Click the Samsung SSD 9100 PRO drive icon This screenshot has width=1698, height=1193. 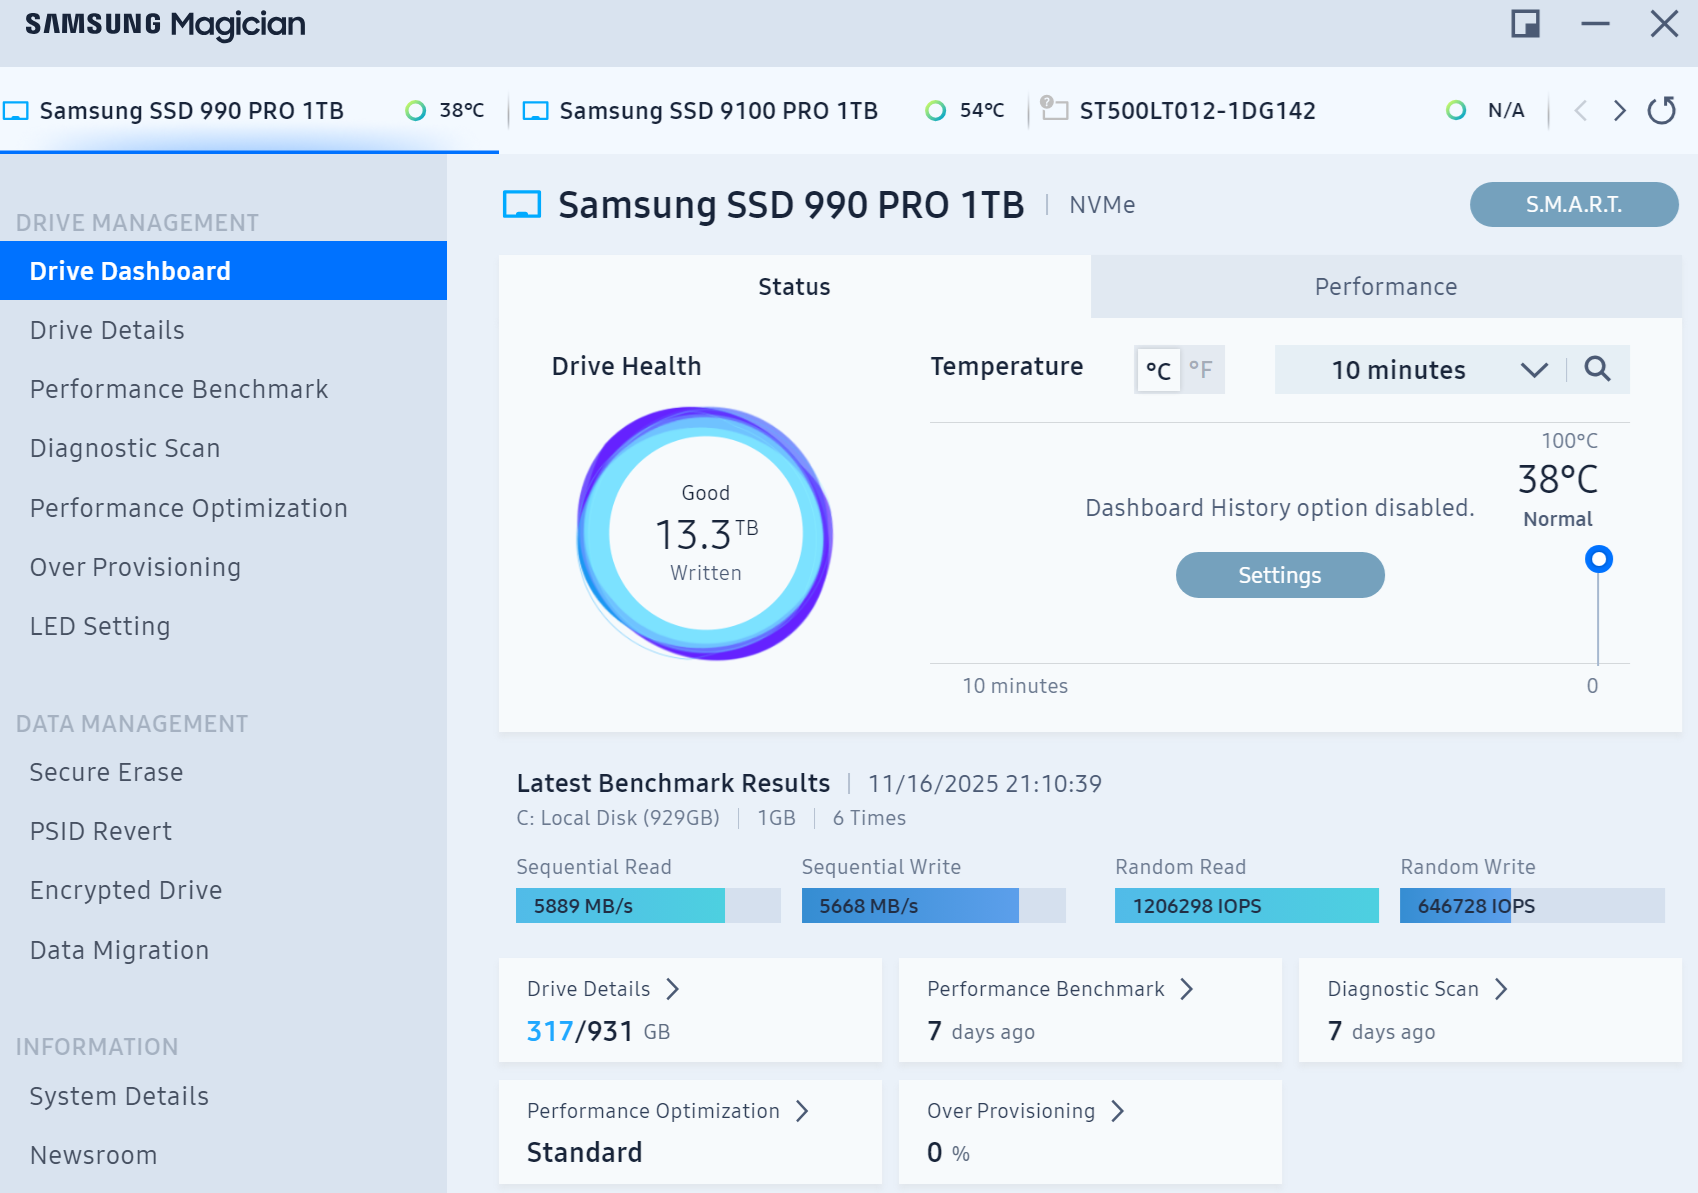pos(536,110)
